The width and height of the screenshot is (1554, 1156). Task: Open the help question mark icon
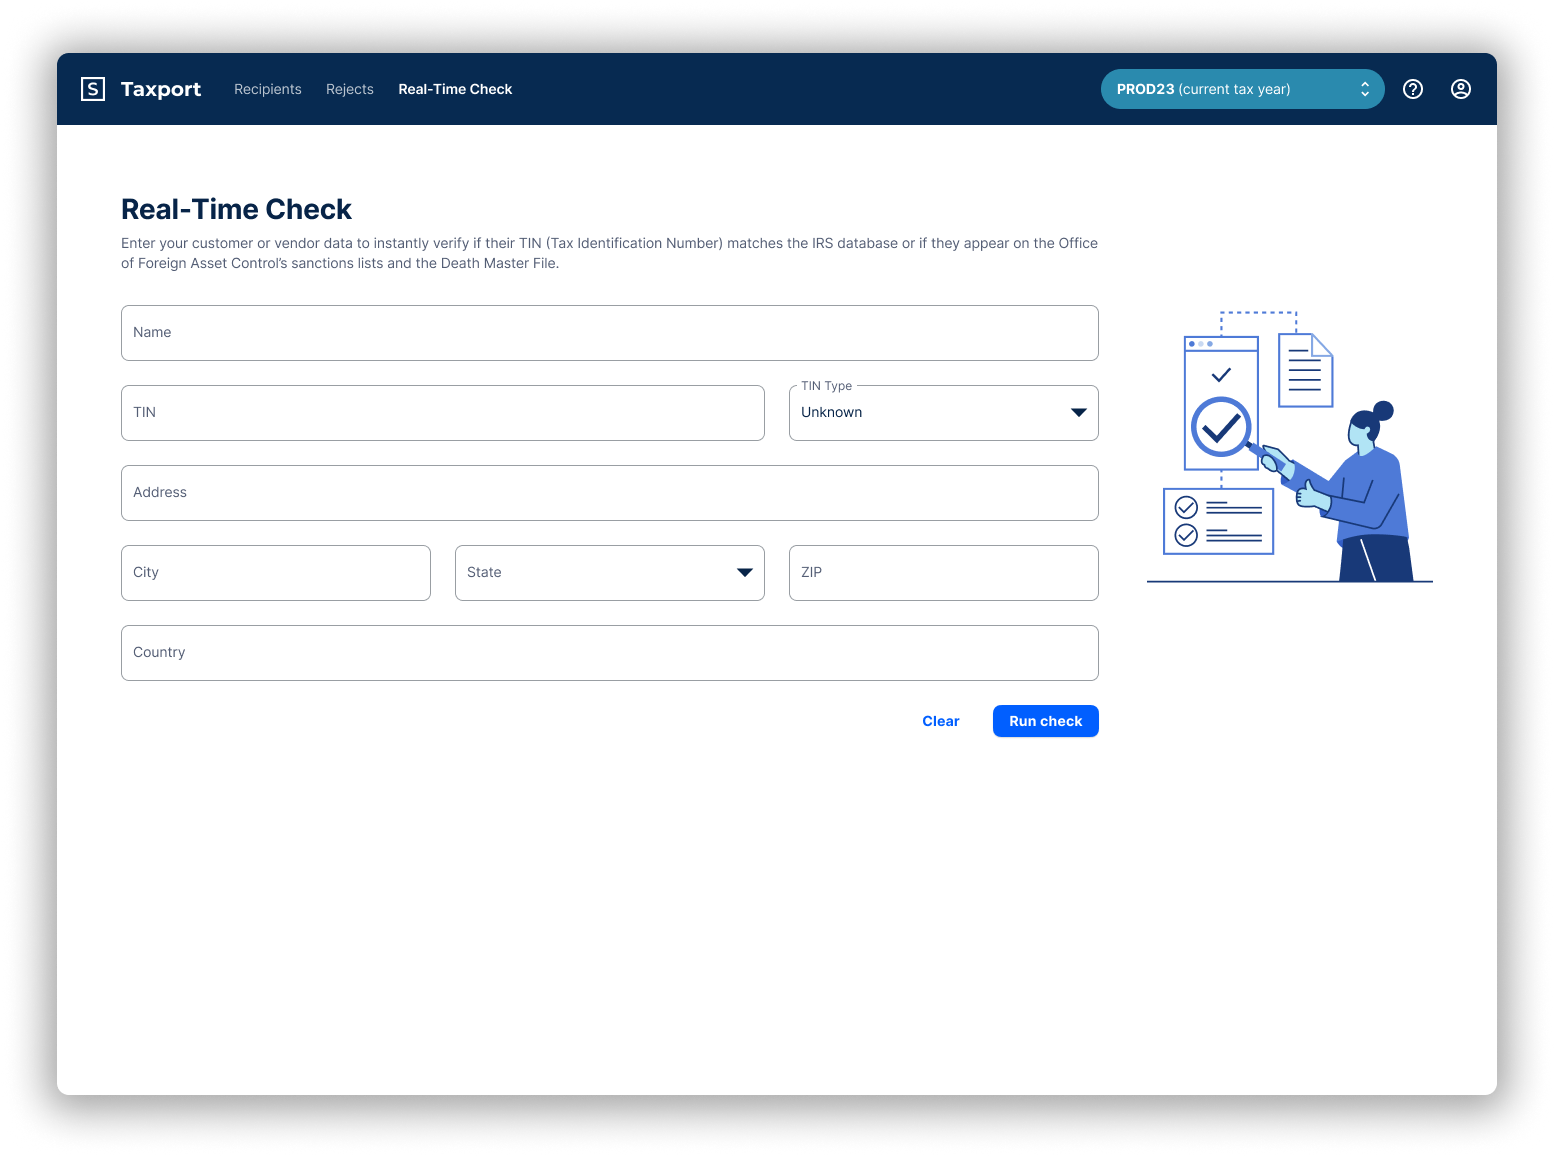pyautogui.click(x=1413, y=89)
